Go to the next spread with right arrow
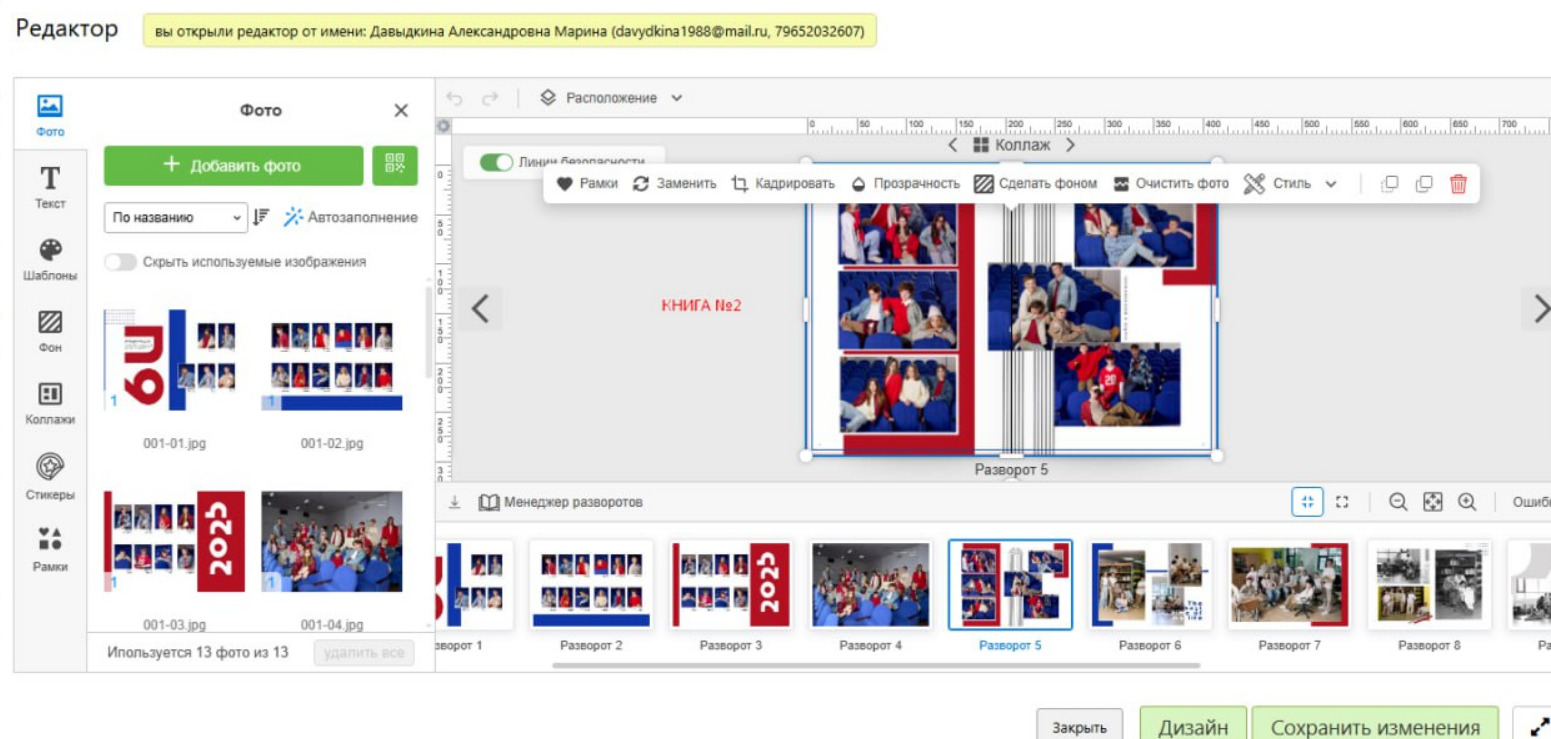1551x739 pixels. pos(1538,308)
